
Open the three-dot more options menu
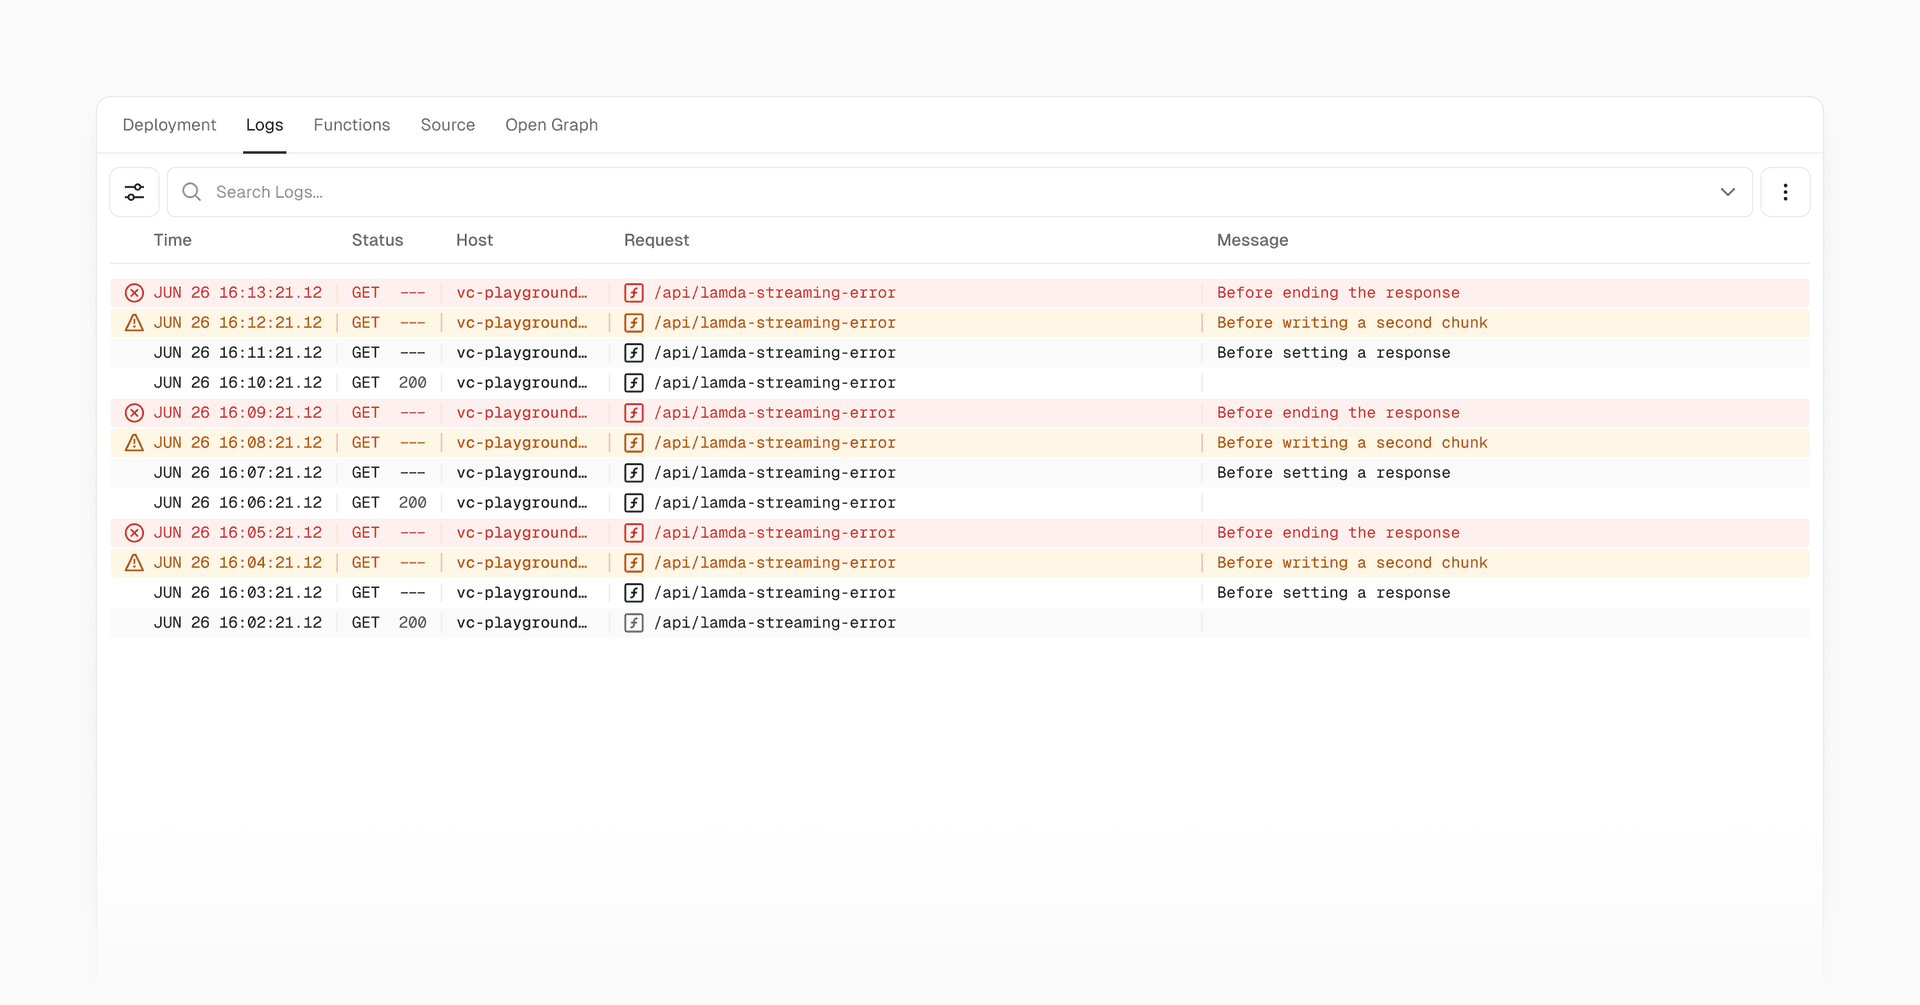pos(1785,192)
